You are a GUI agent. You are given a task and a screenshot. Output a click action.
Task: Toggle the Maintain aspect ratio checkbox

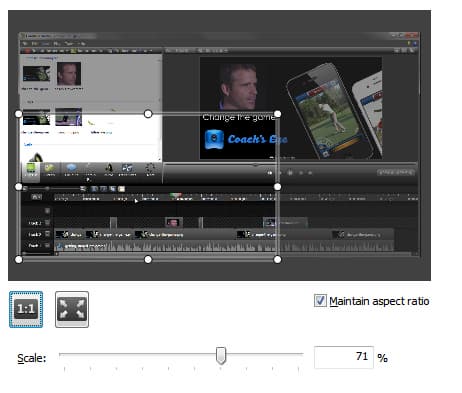coord(320,301)
